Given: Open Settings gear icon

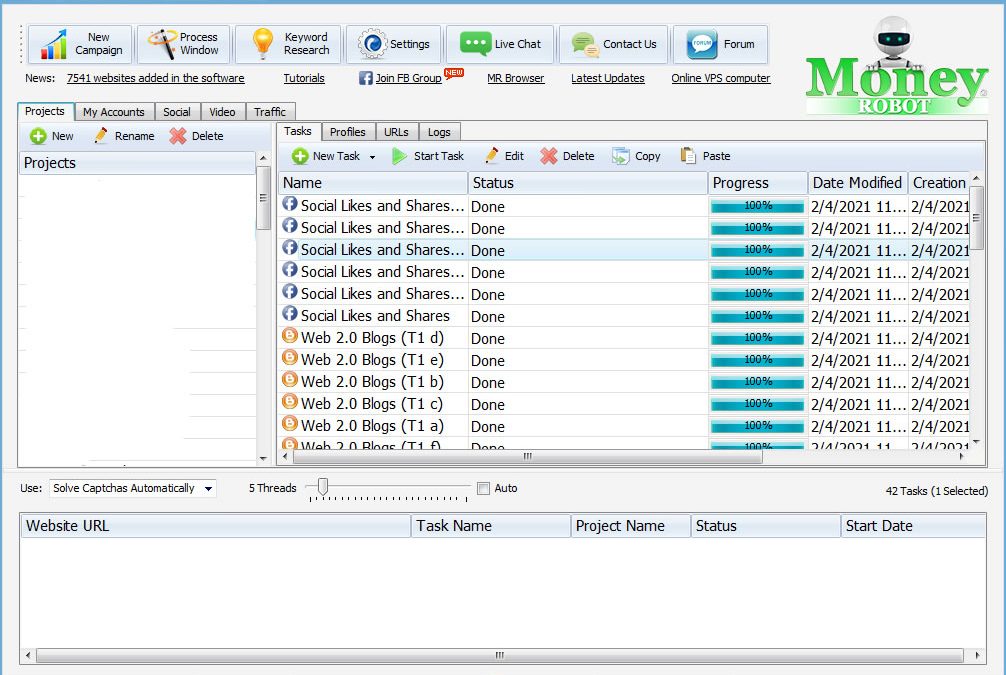Looking at the screenshot, I should coord(372,44).
